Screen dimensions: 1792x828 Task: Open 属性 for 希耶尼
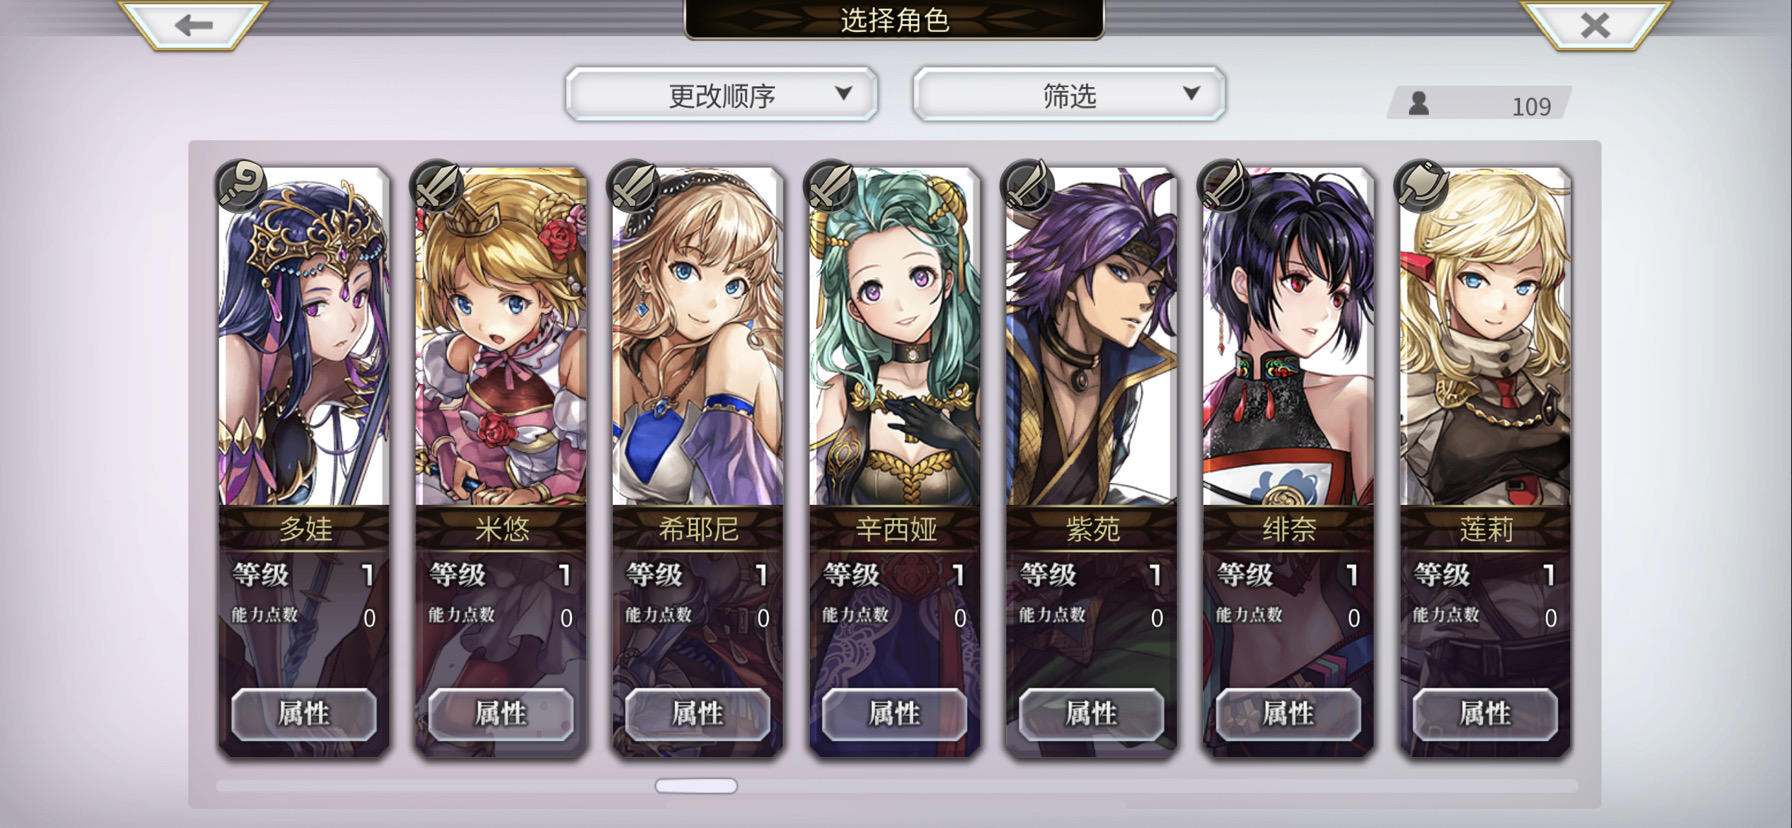coord(698,714)
